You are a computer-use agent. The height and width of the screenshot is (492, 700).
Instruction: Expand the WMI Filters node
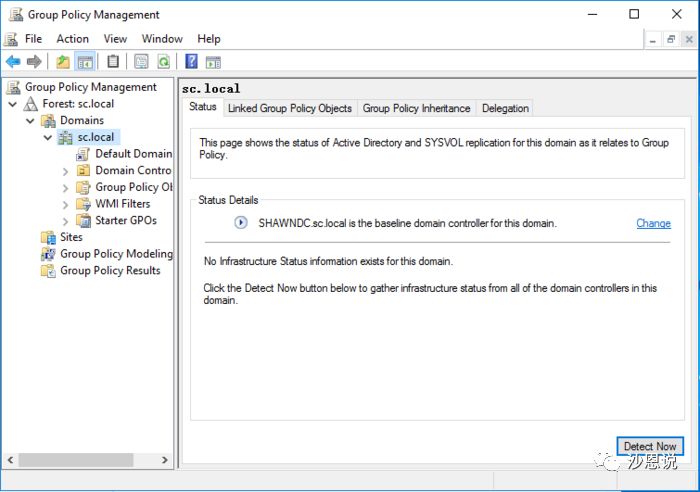click(66, 205)
